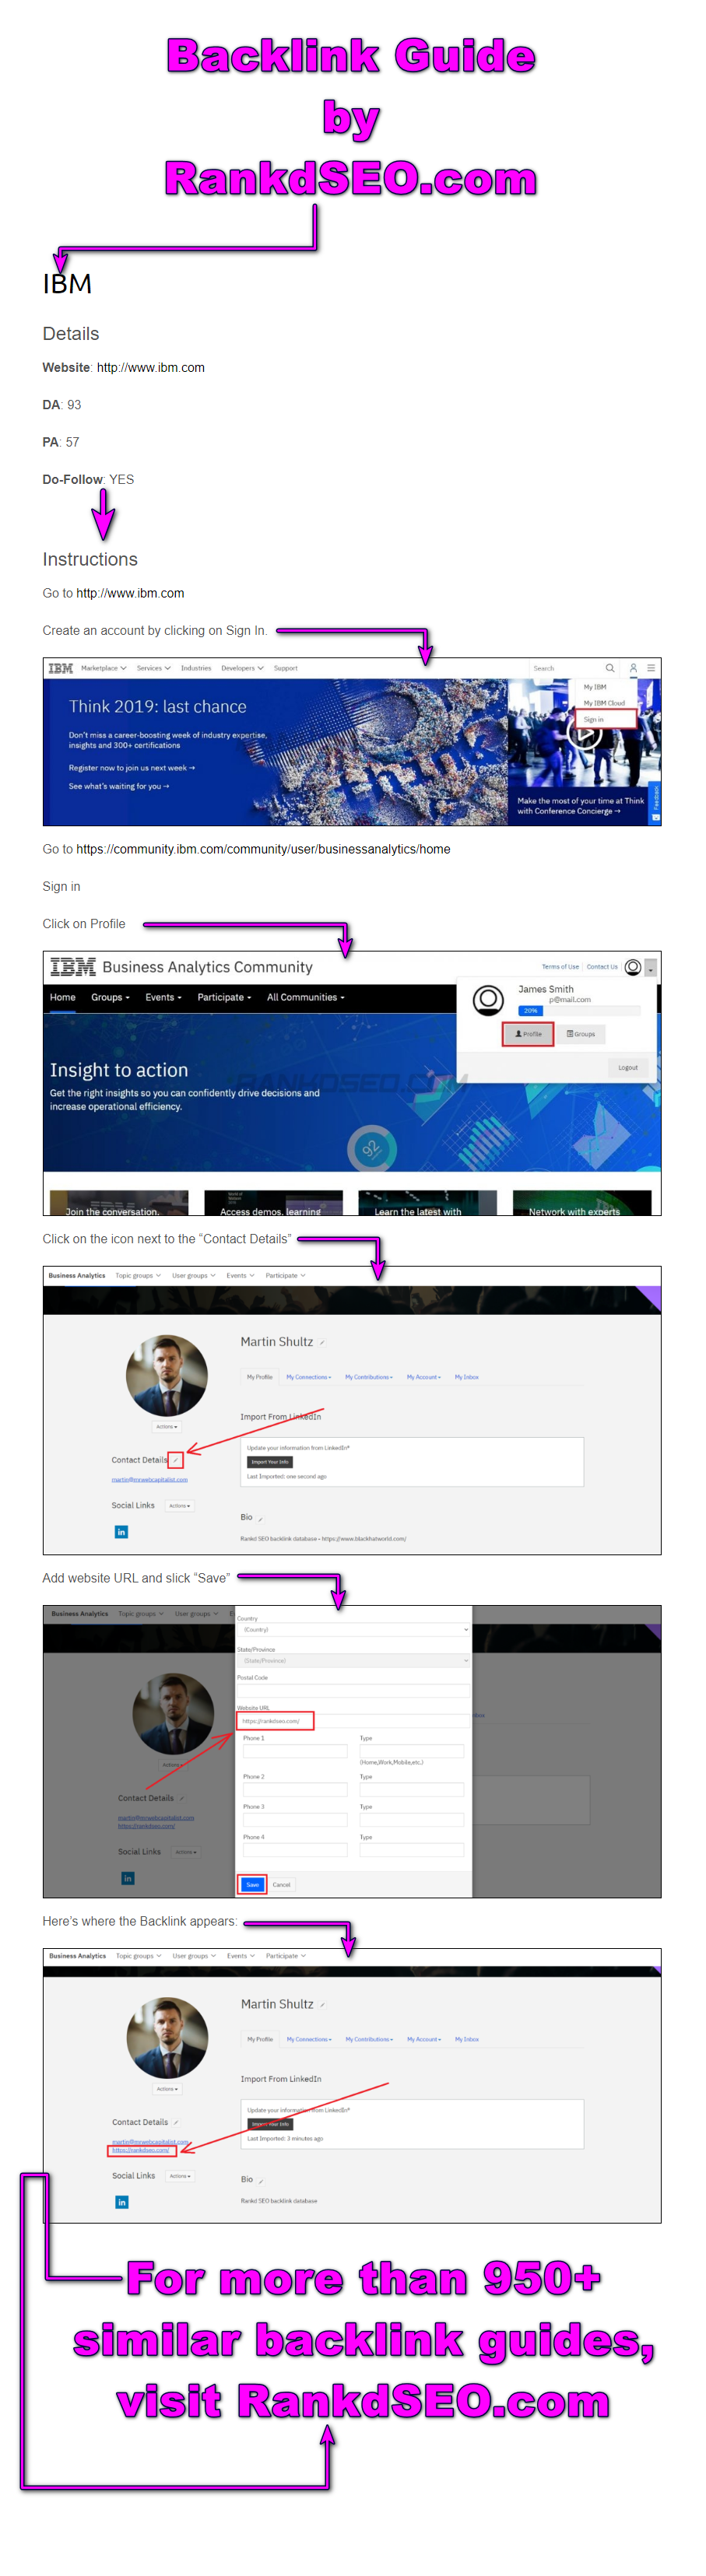Follow the 'See what's waiting for you' link
The height and width of the screenshot is (2576, 706).
(119, 786)
